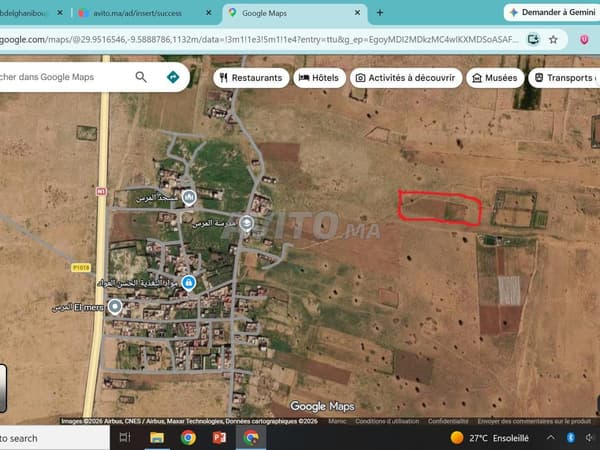Viewport: 600px width, 450px height.
Task: Close the Google Maps tab
Action: point(357,13)
